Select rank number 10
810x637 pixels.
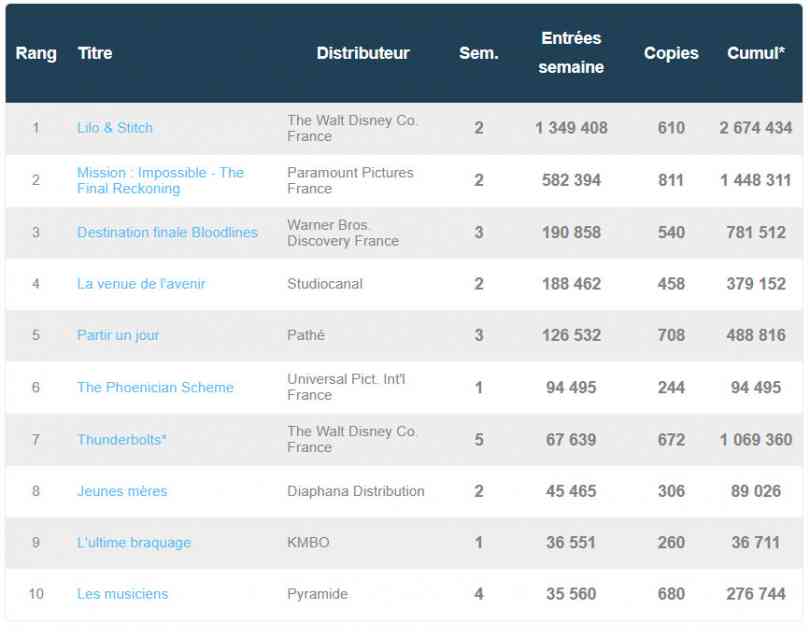pyautogui.click(x=36, y=594)
